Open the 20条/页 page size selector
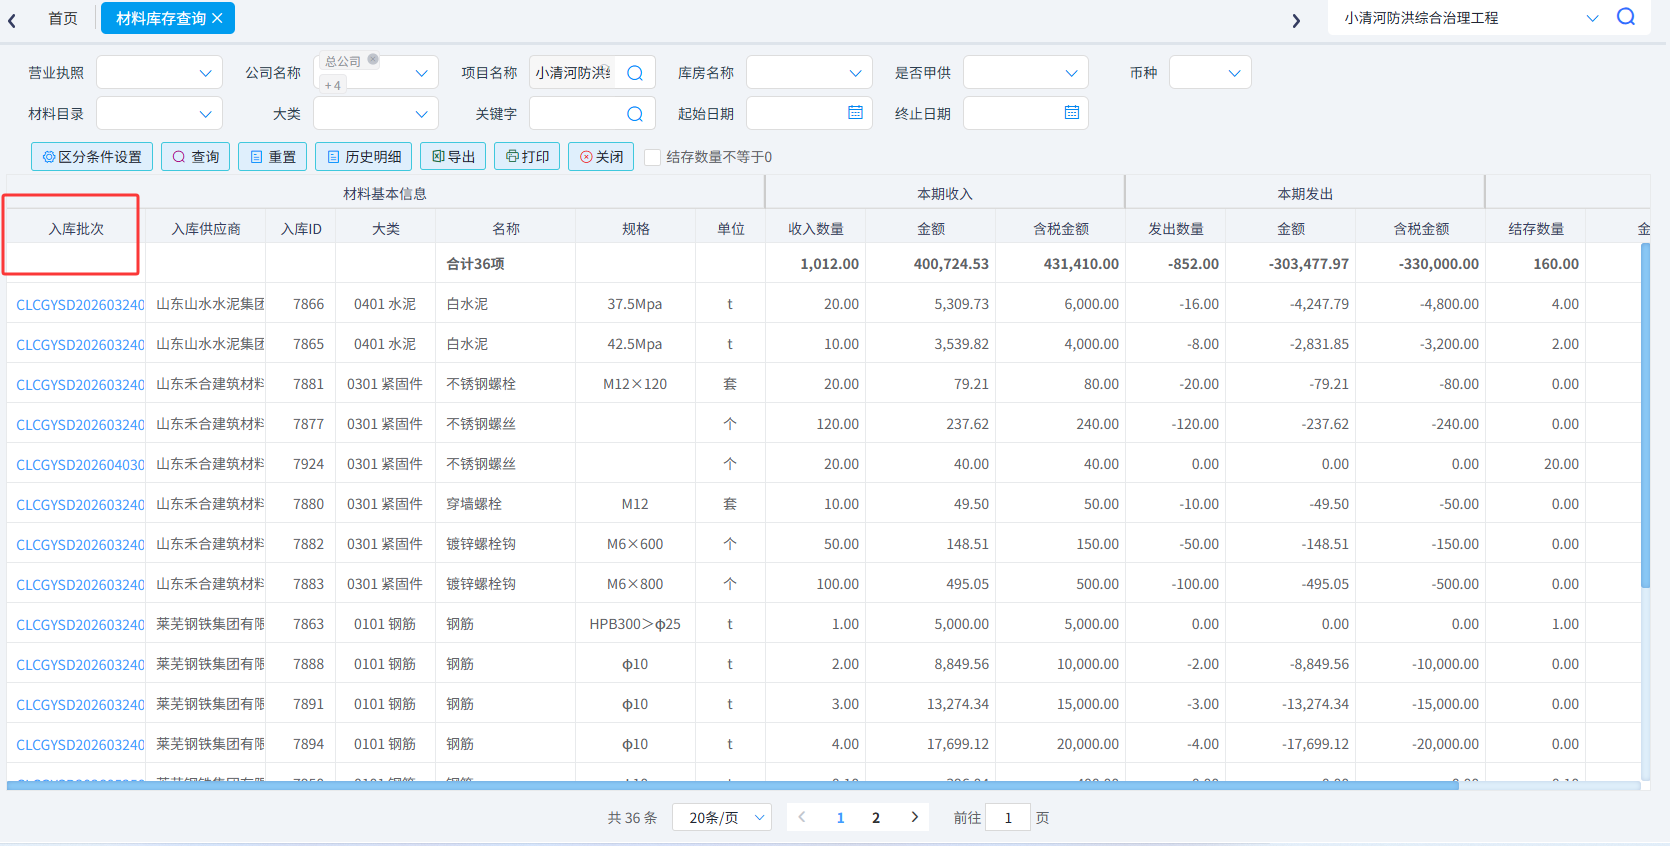 point(722,817)
